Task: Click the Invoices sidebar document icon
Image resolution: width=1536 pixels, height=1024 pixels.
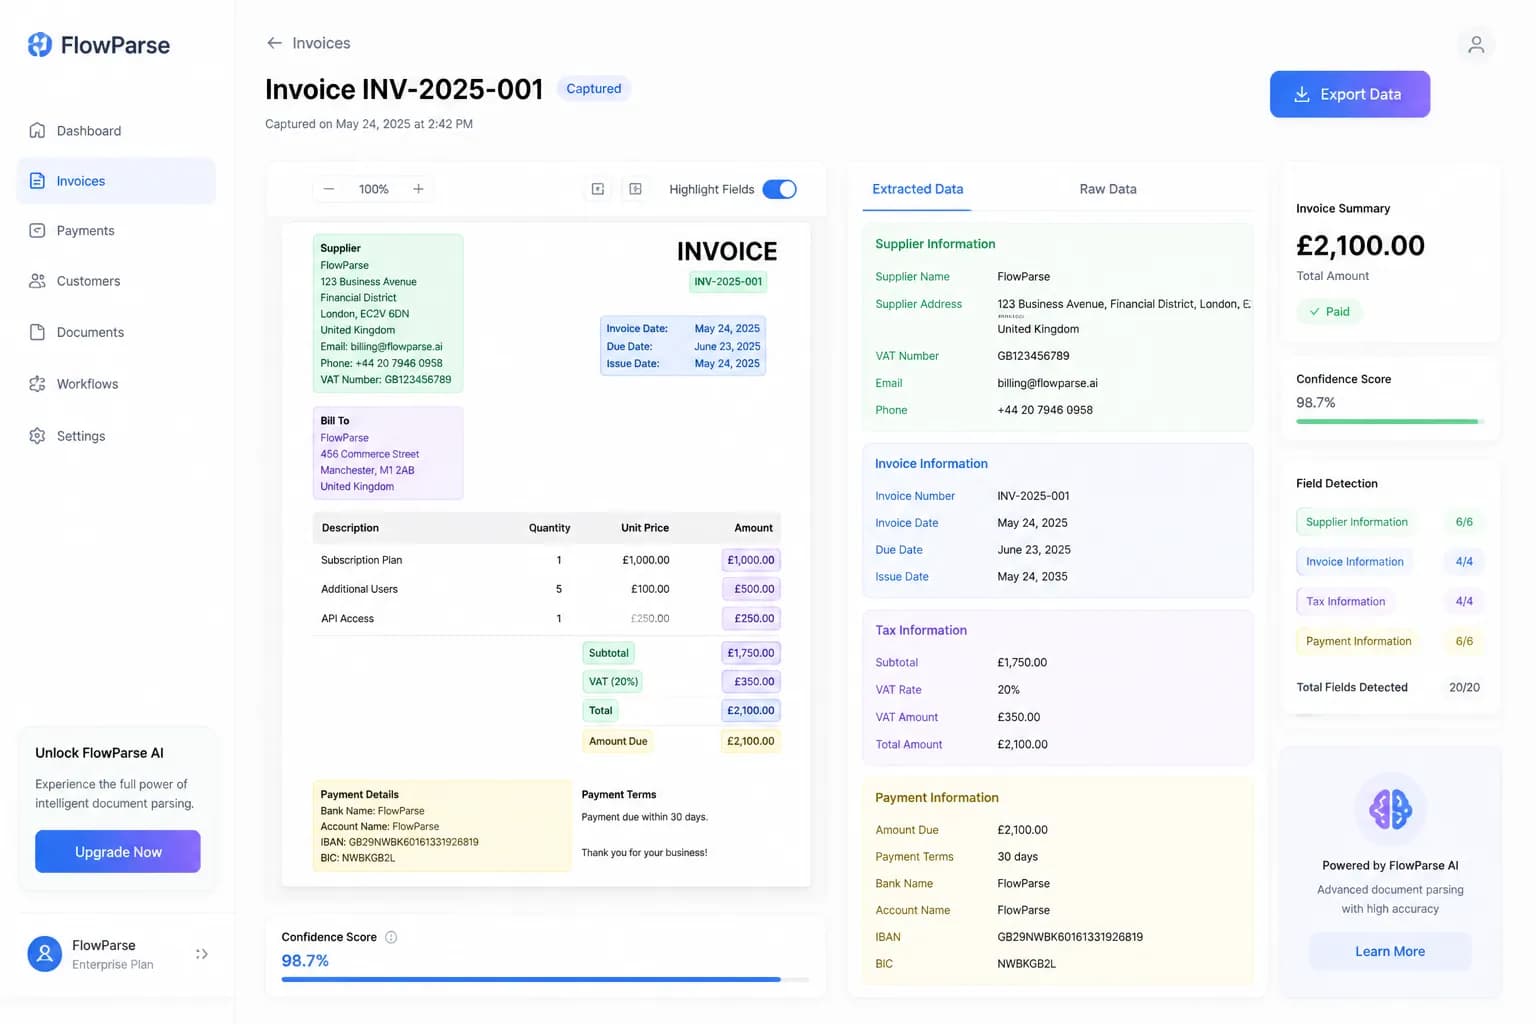Action: (x=37, y=181)
